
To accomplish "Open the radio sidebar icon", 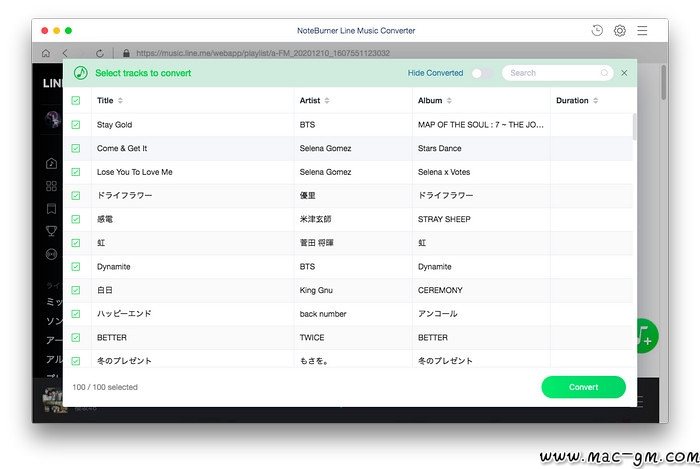I will click(51, 254).
